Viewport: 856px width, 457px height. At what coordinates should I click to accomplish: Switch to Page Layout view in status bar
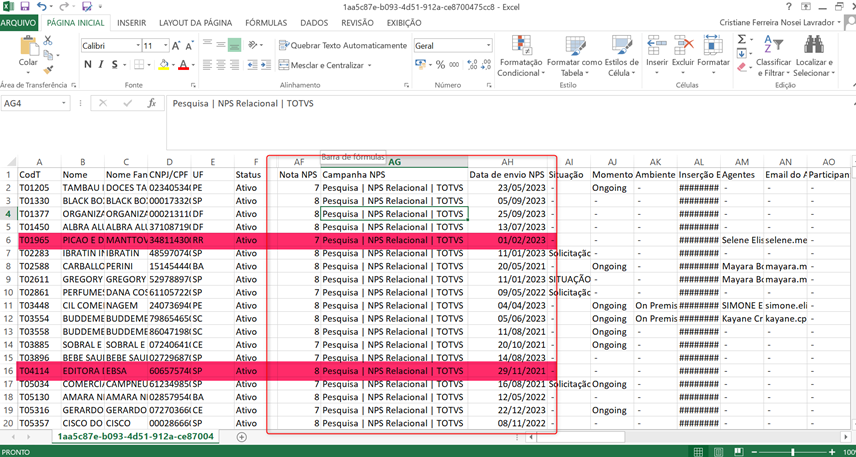(x=718, y=452)
